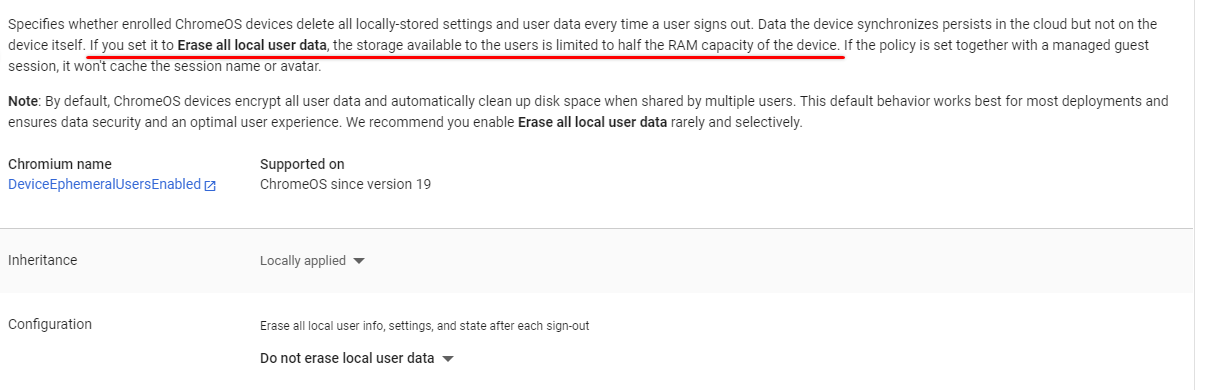Click the words rarely and selectively
The height and width of the screenshot is (390, 1213).
737,123
